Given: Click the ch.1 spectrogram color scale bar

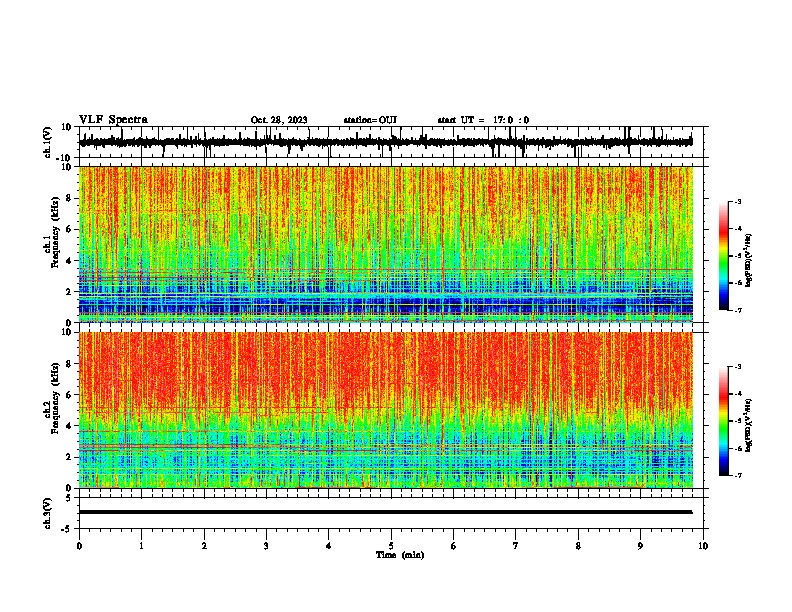Looking at the screenshot, I should 724,256.
